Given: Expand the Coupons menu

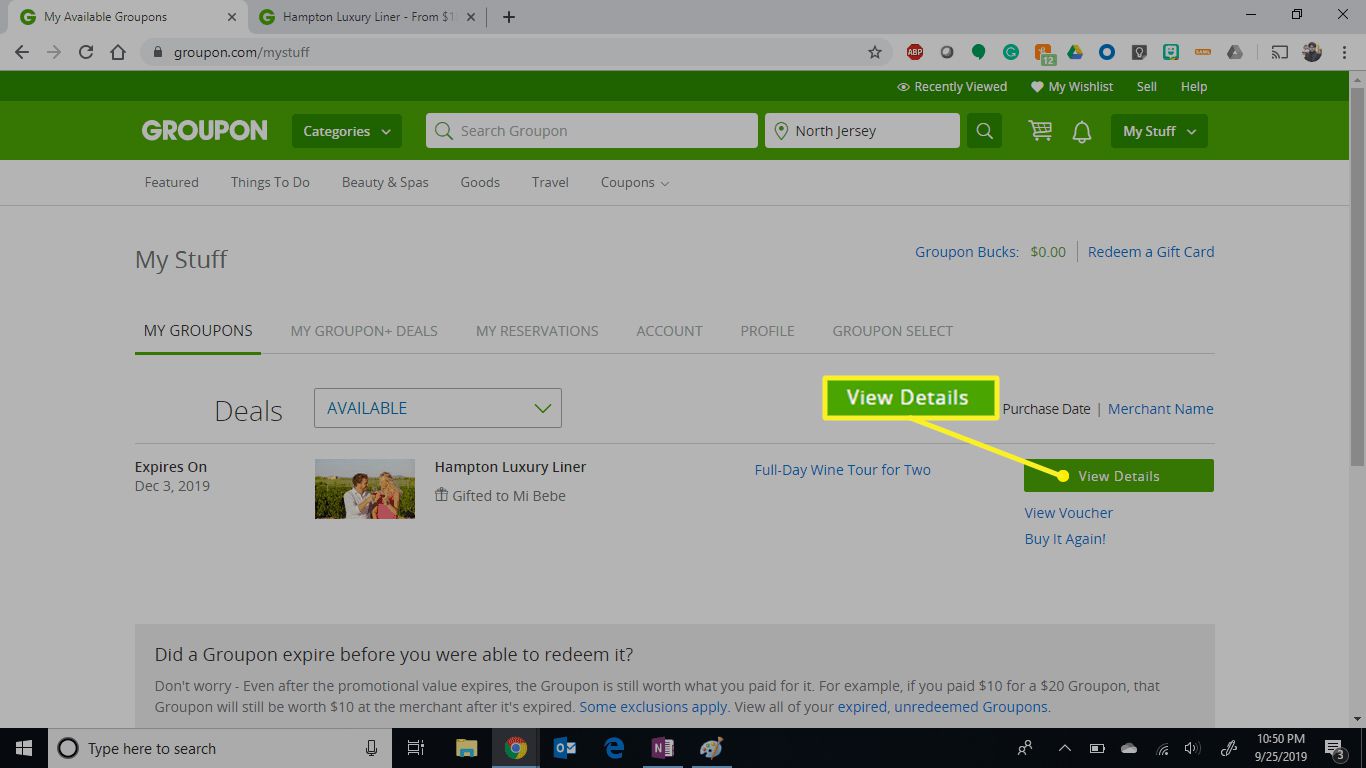Looking at the screenshot, I should tap(635, 182).
